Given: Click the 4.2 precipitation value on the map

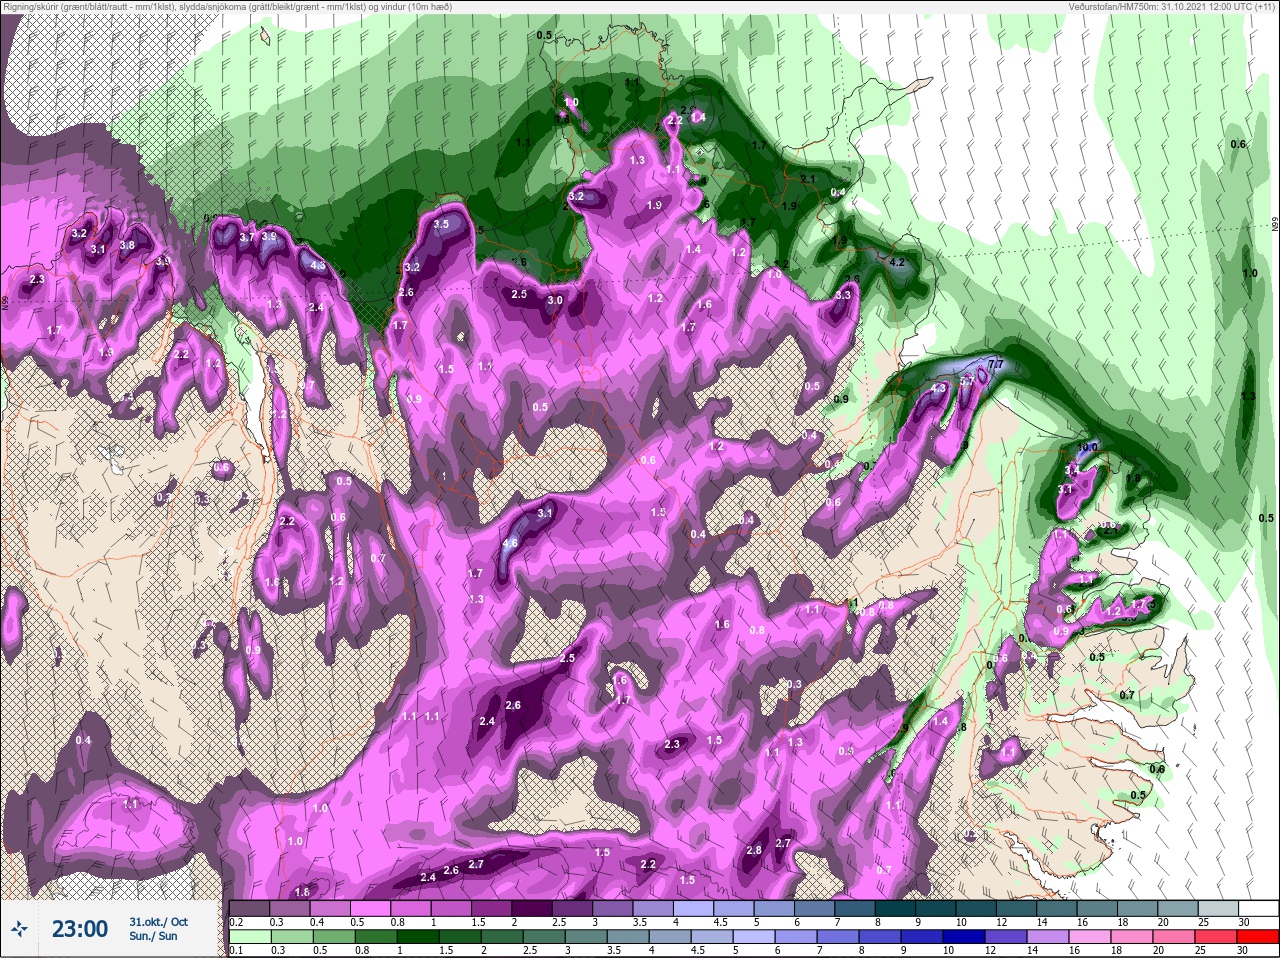Looking at the screenshot, I should pyautogui.click(x=897, y=263).
